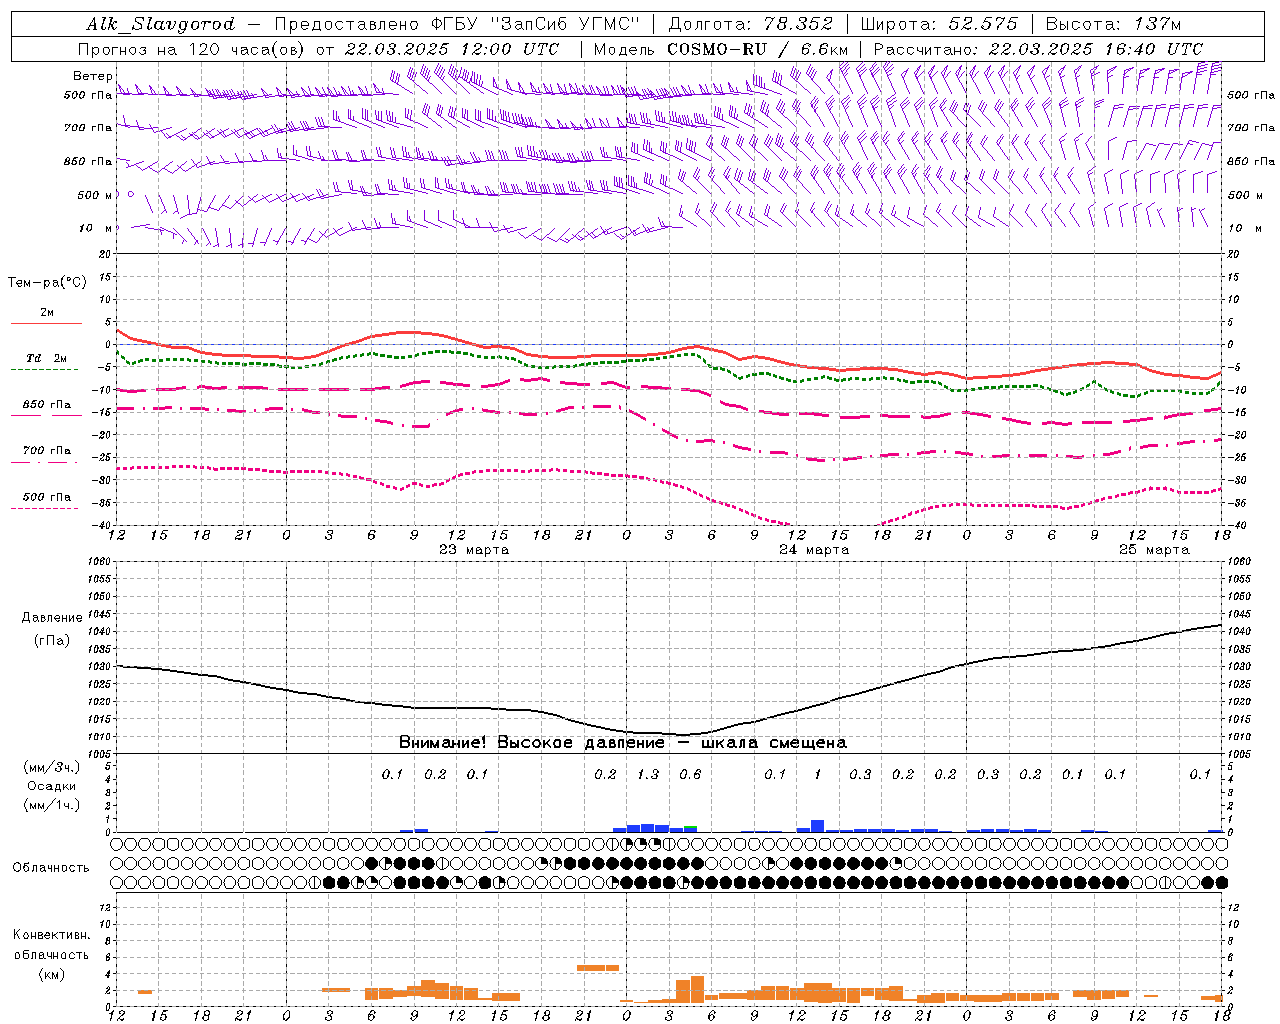Image resolution: width=1280 pixels, height=1024 pixels.
Task: Click Рассчитано: 22.03.2025 16:40 UTC timestamp
Action: (x=1038, y=49)
